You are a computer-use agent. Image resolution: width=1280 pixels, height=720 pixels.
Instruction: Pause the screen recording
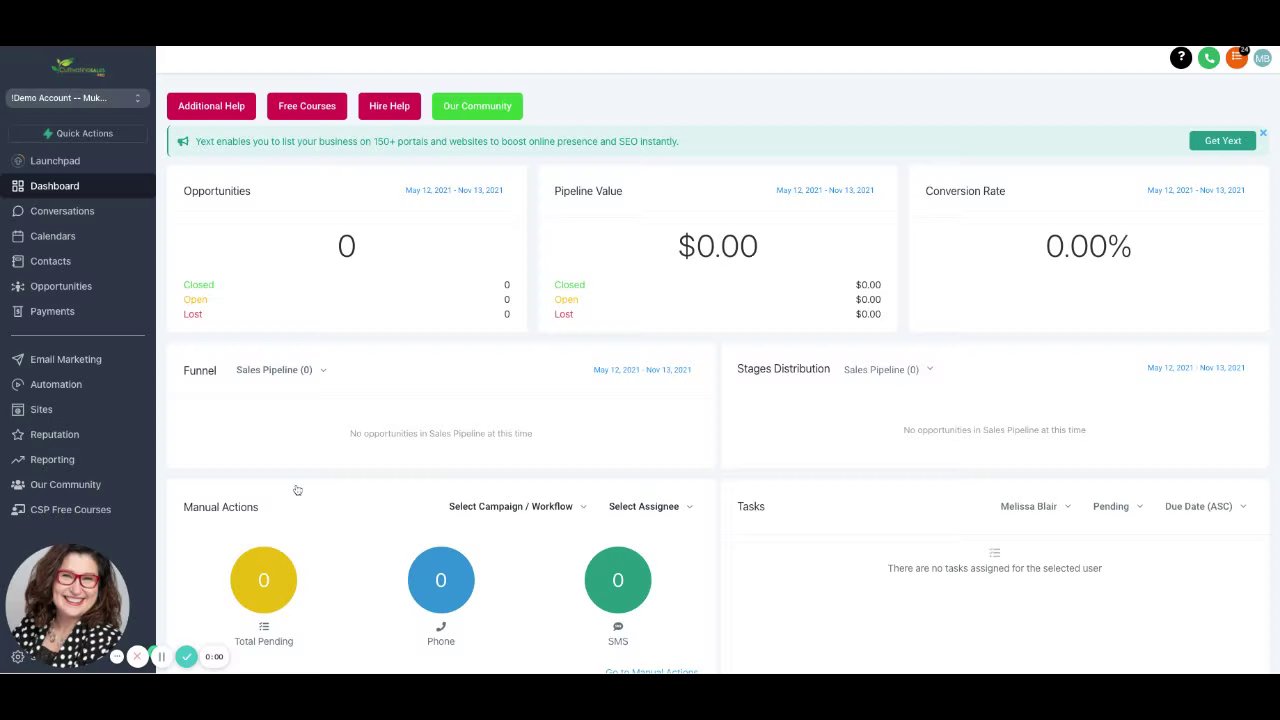(161, 657)
